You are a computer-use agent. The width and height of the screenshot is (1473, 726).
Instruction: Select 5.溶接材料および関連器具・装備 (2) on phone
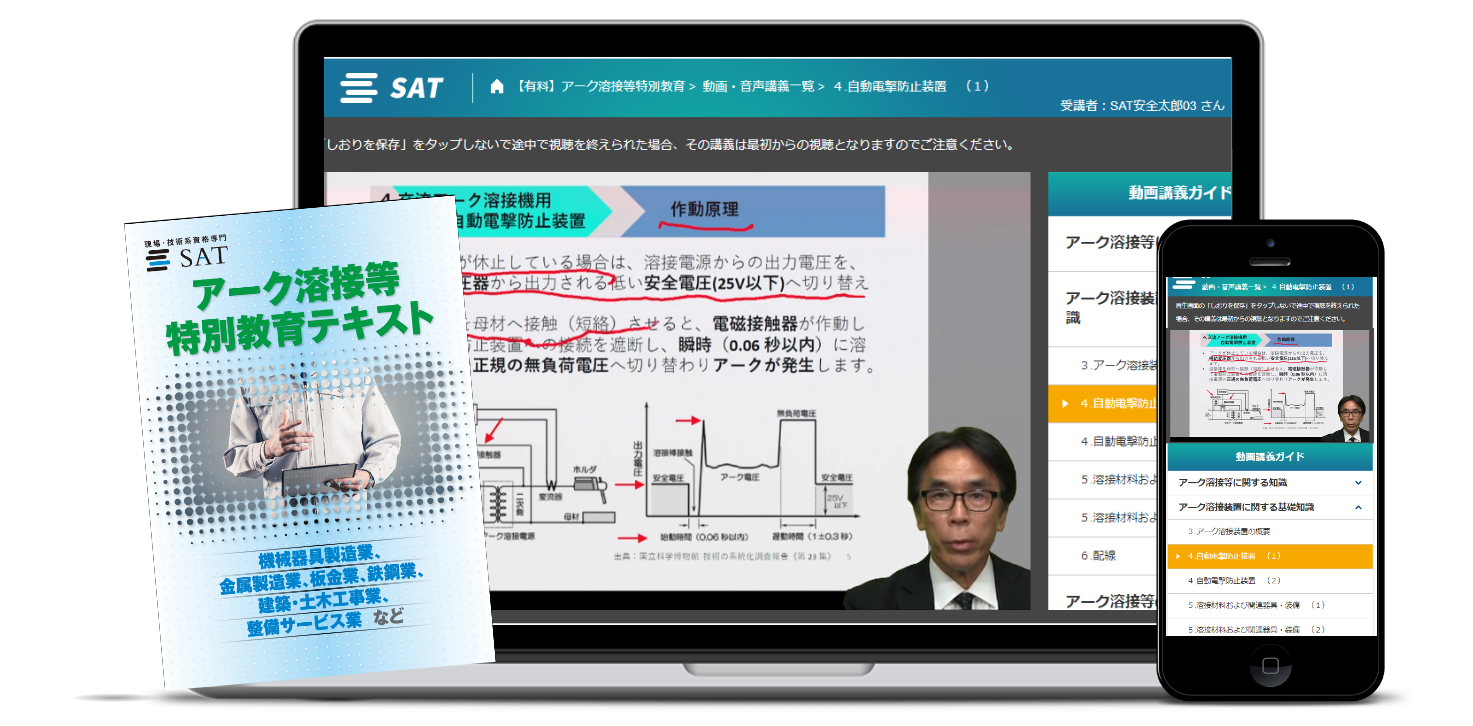pyautogui.click(x=1270, y=628)
